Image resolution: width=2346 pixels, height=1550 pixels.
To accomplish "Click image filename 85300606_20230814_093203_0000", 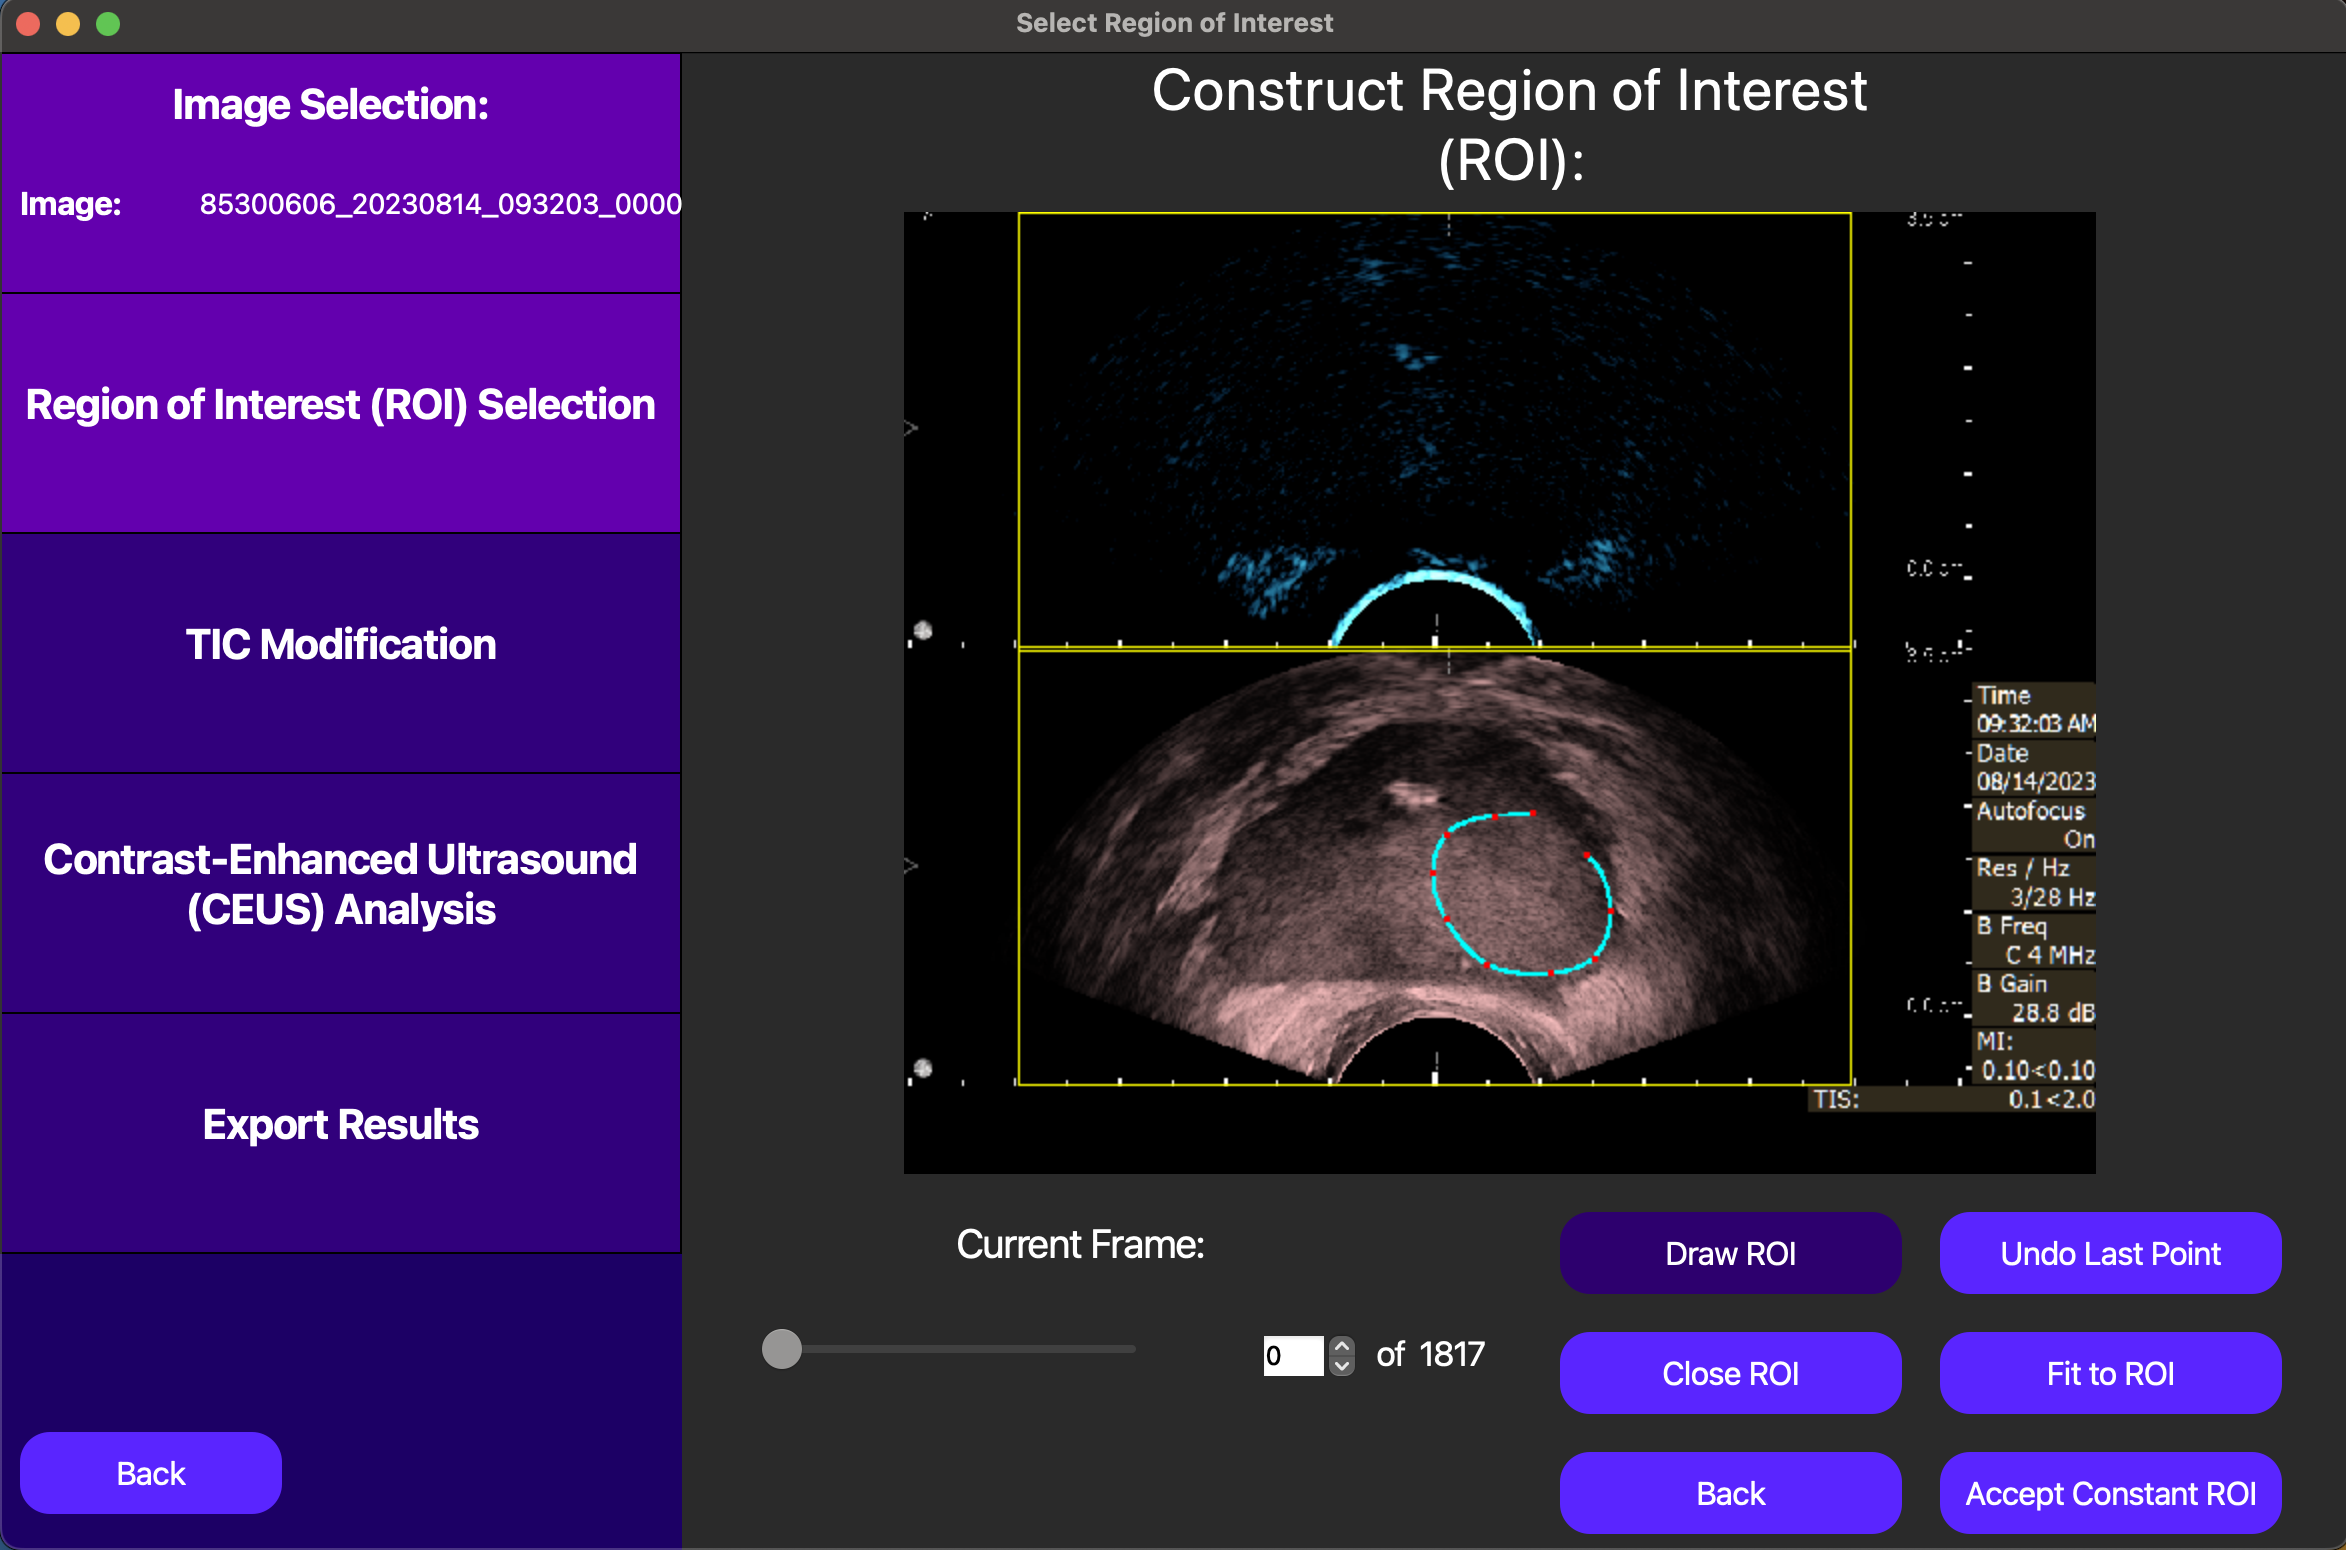I will pyautogui.click(x=440, y=204).
